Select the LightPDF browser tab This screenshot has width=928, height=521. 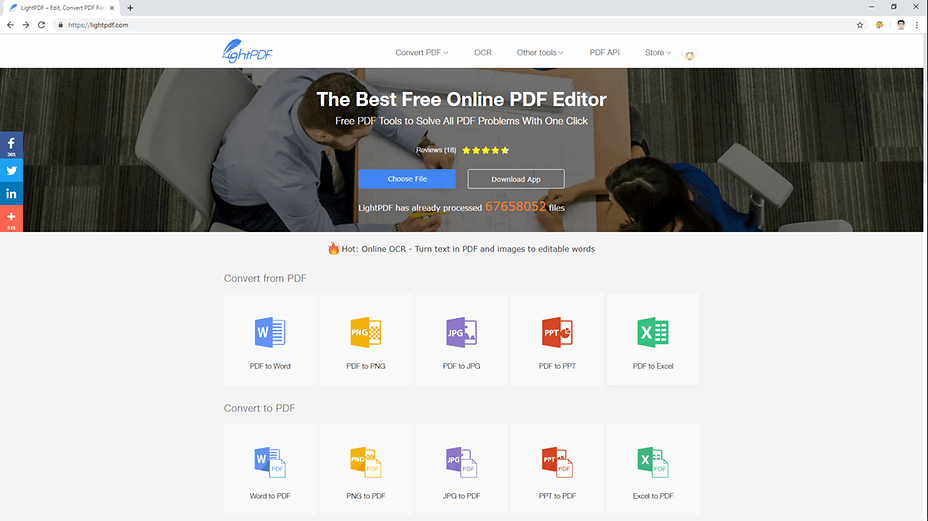[x=62, y=8]
